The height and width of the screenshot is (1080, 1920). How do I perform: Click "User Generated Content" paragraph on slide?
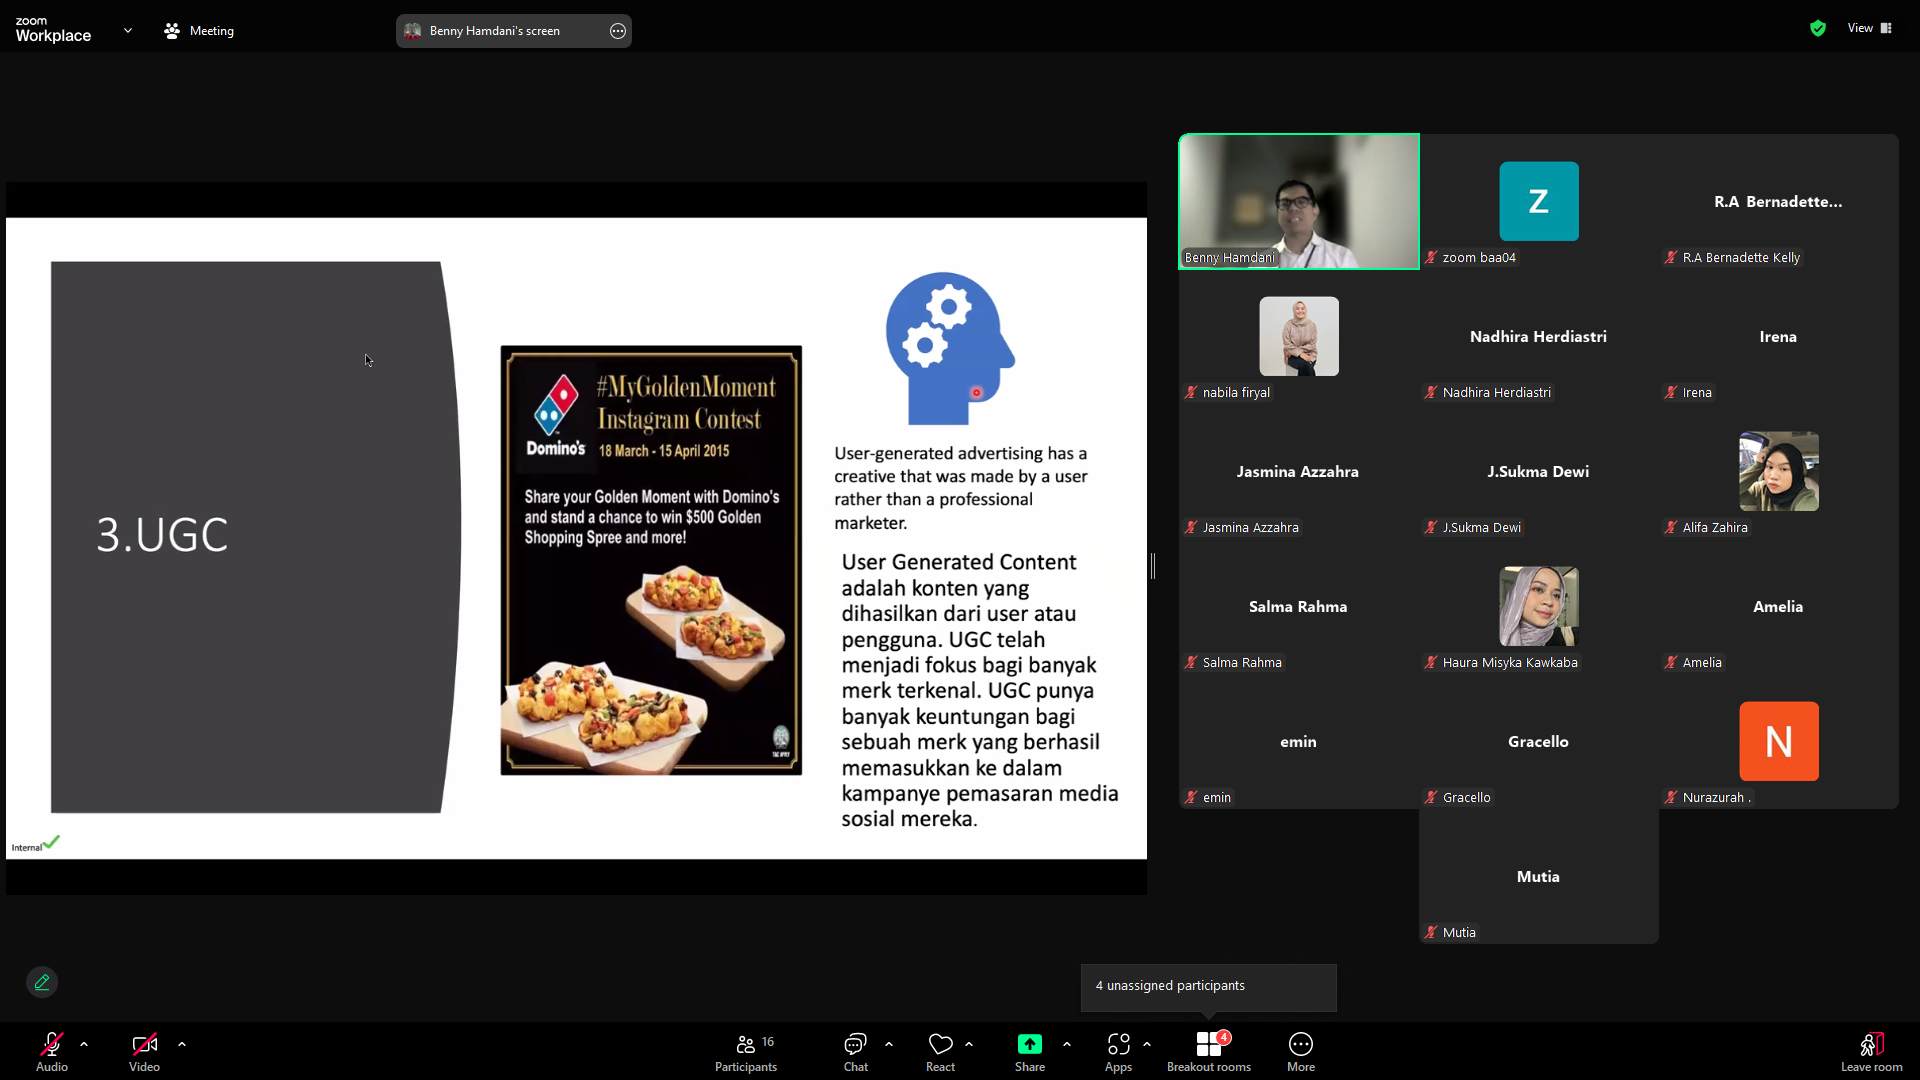coord(980,691)
